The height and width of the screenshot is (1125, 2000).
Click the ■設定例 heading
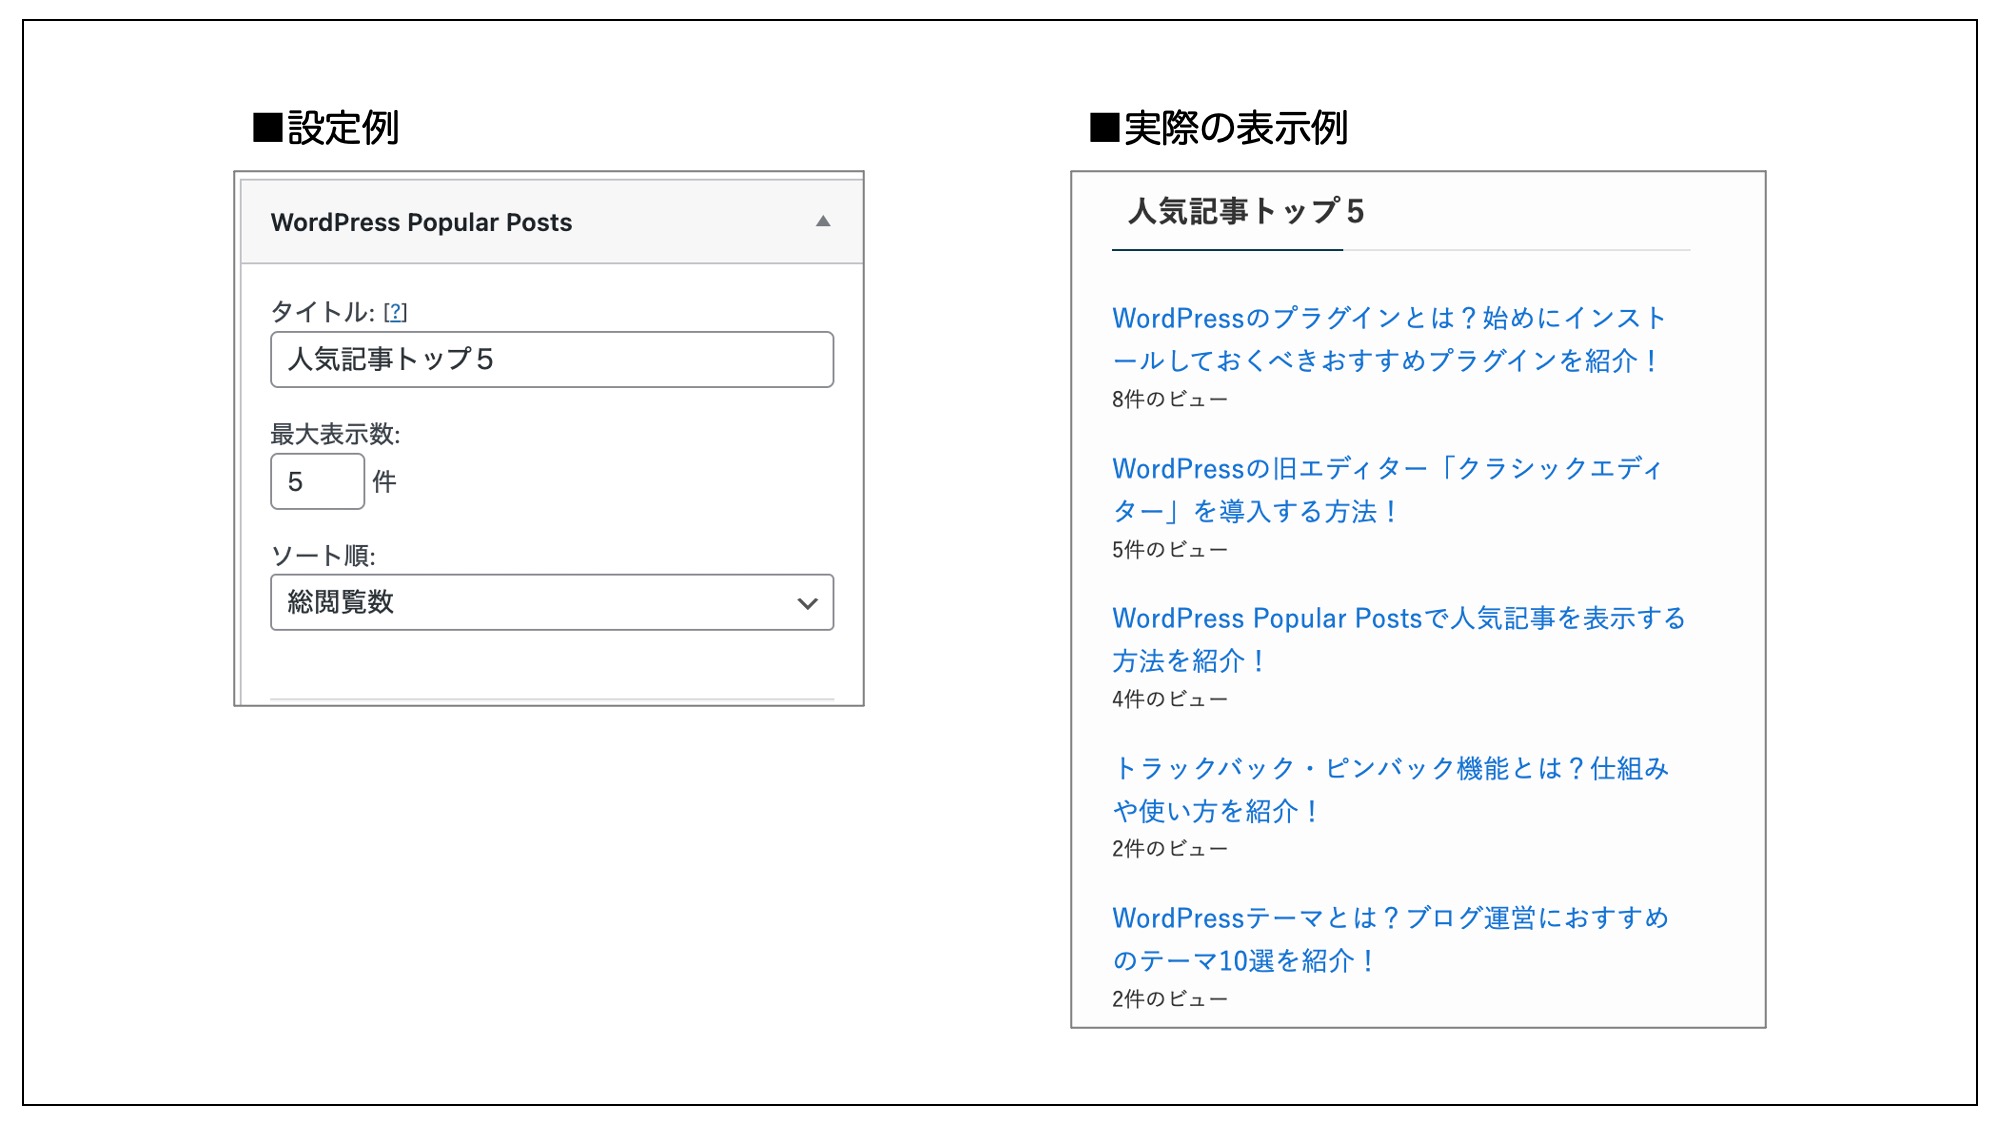tap(326, 128)
